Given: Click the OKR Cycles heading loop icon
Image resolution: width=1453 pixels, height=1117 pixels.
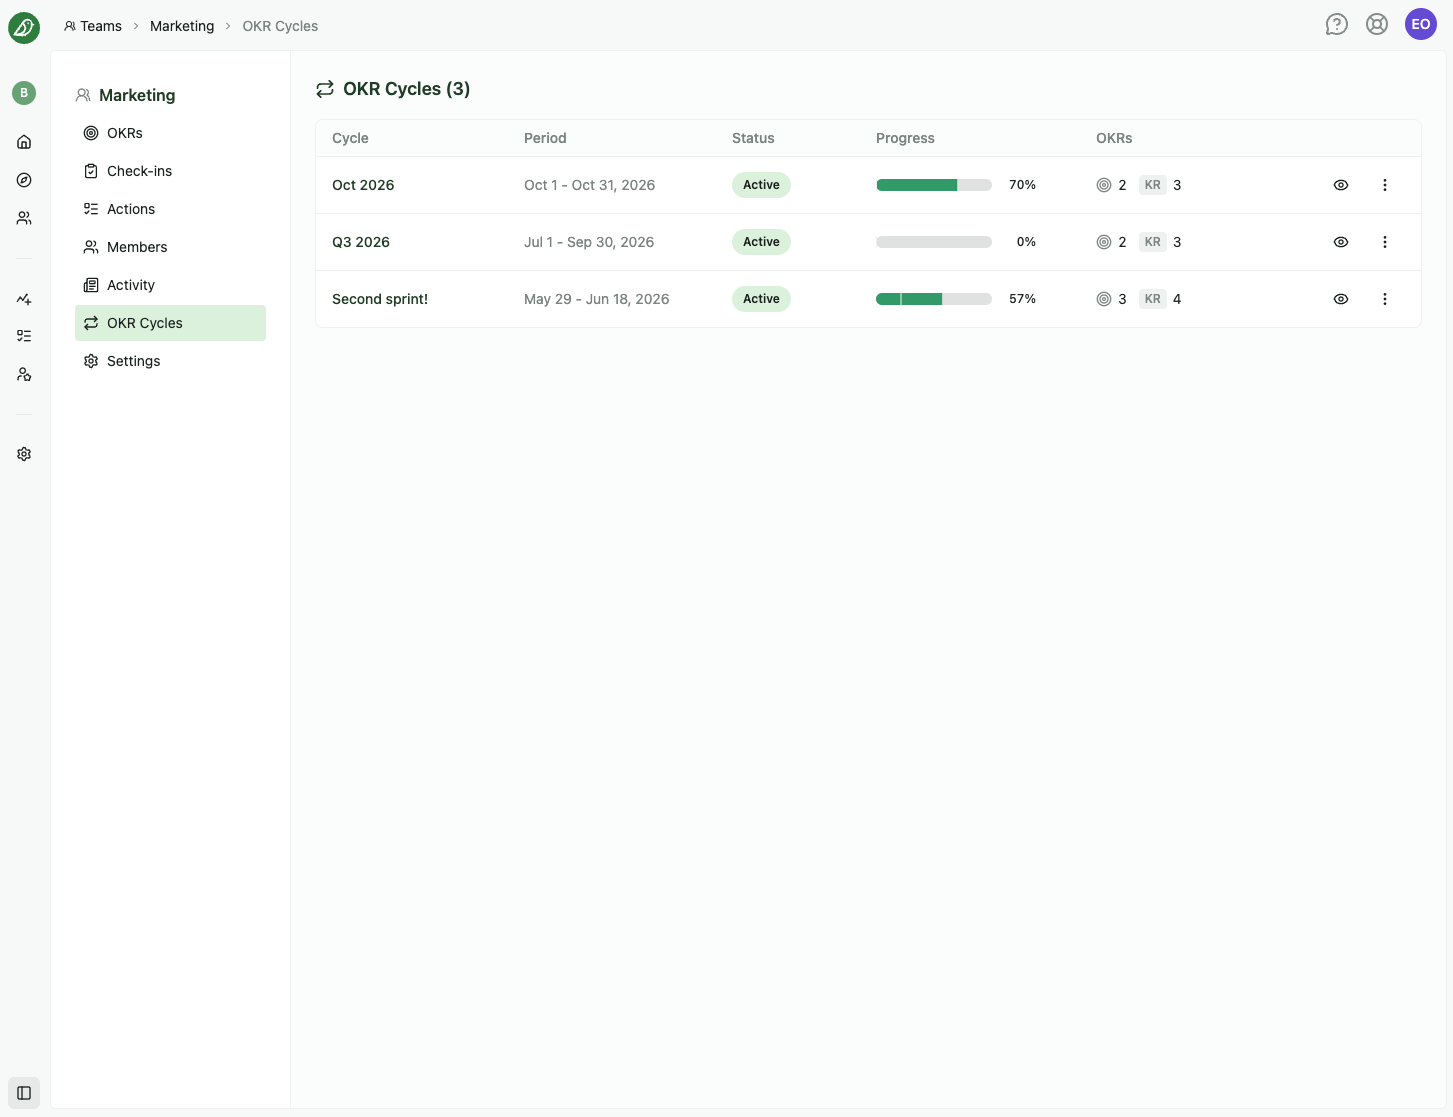Looking at the screenshot, I should tap(325, 89).
